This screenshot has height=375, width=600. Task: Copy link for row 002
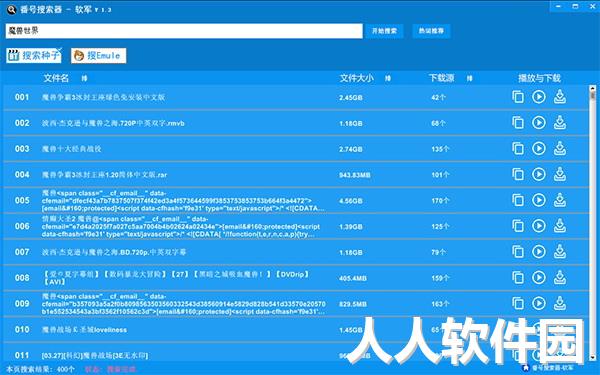click(x=518, y=123)
